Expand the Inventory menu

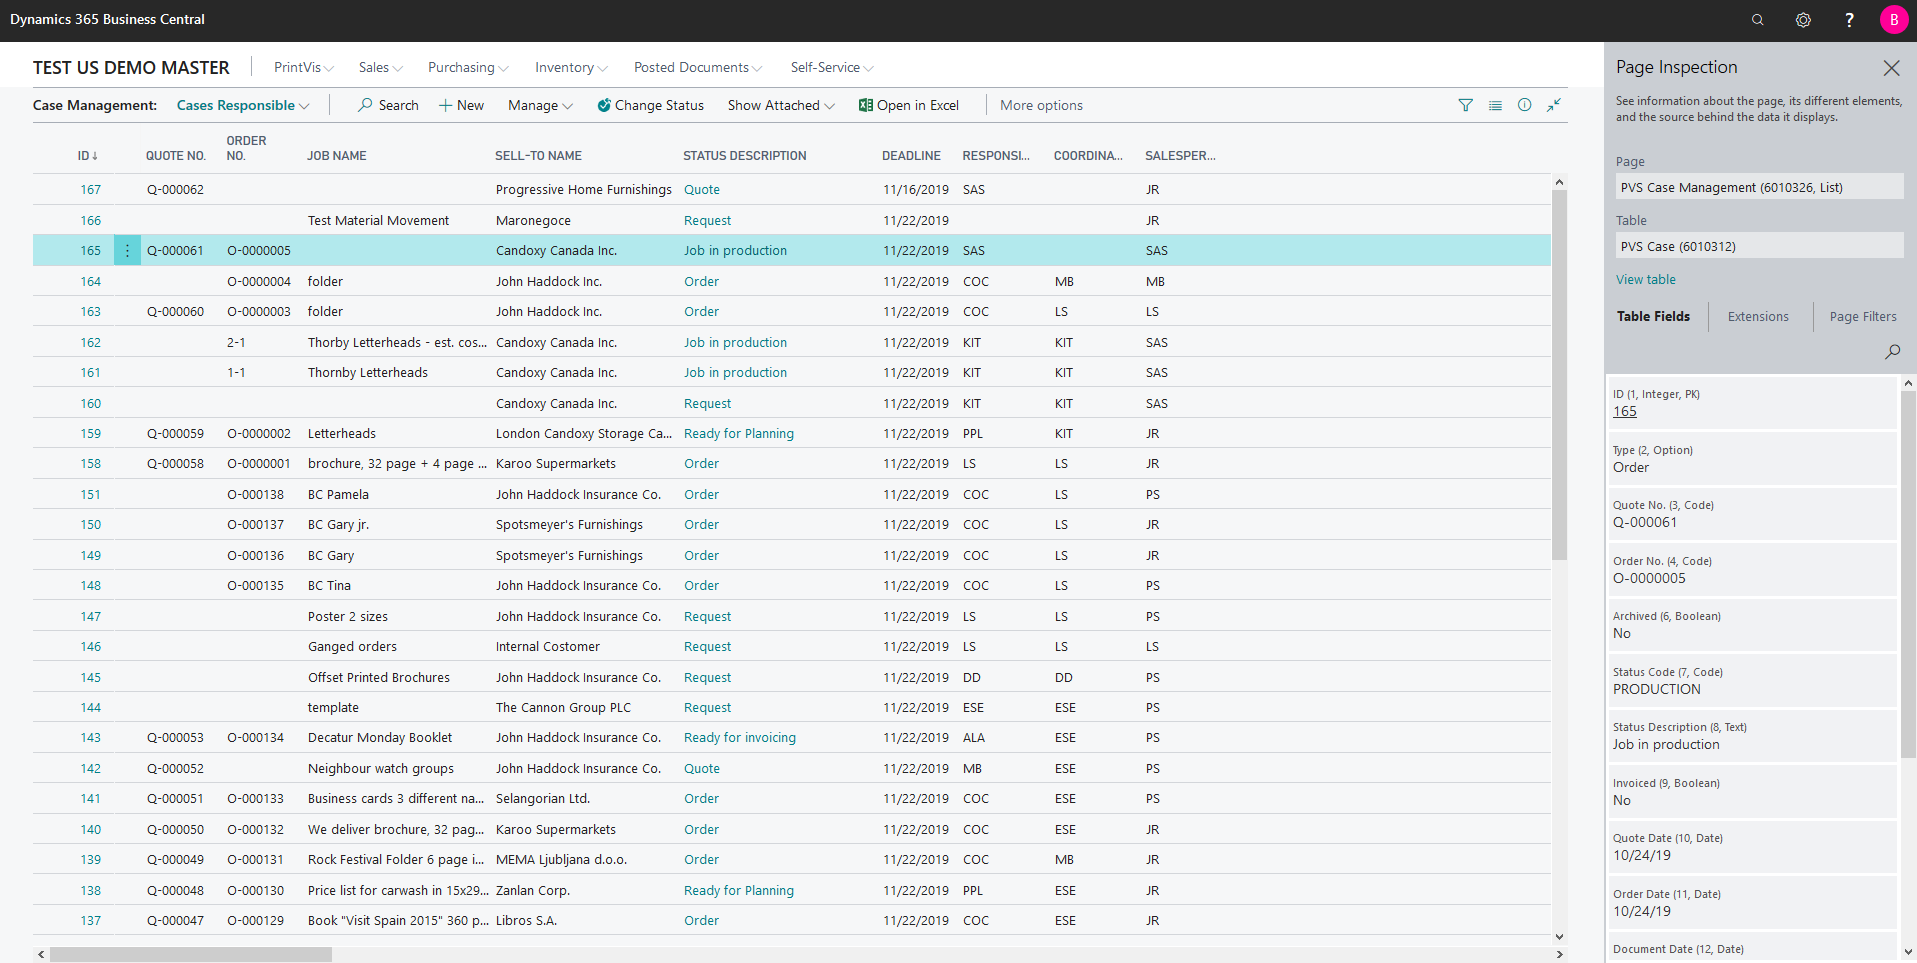(571, 67)
